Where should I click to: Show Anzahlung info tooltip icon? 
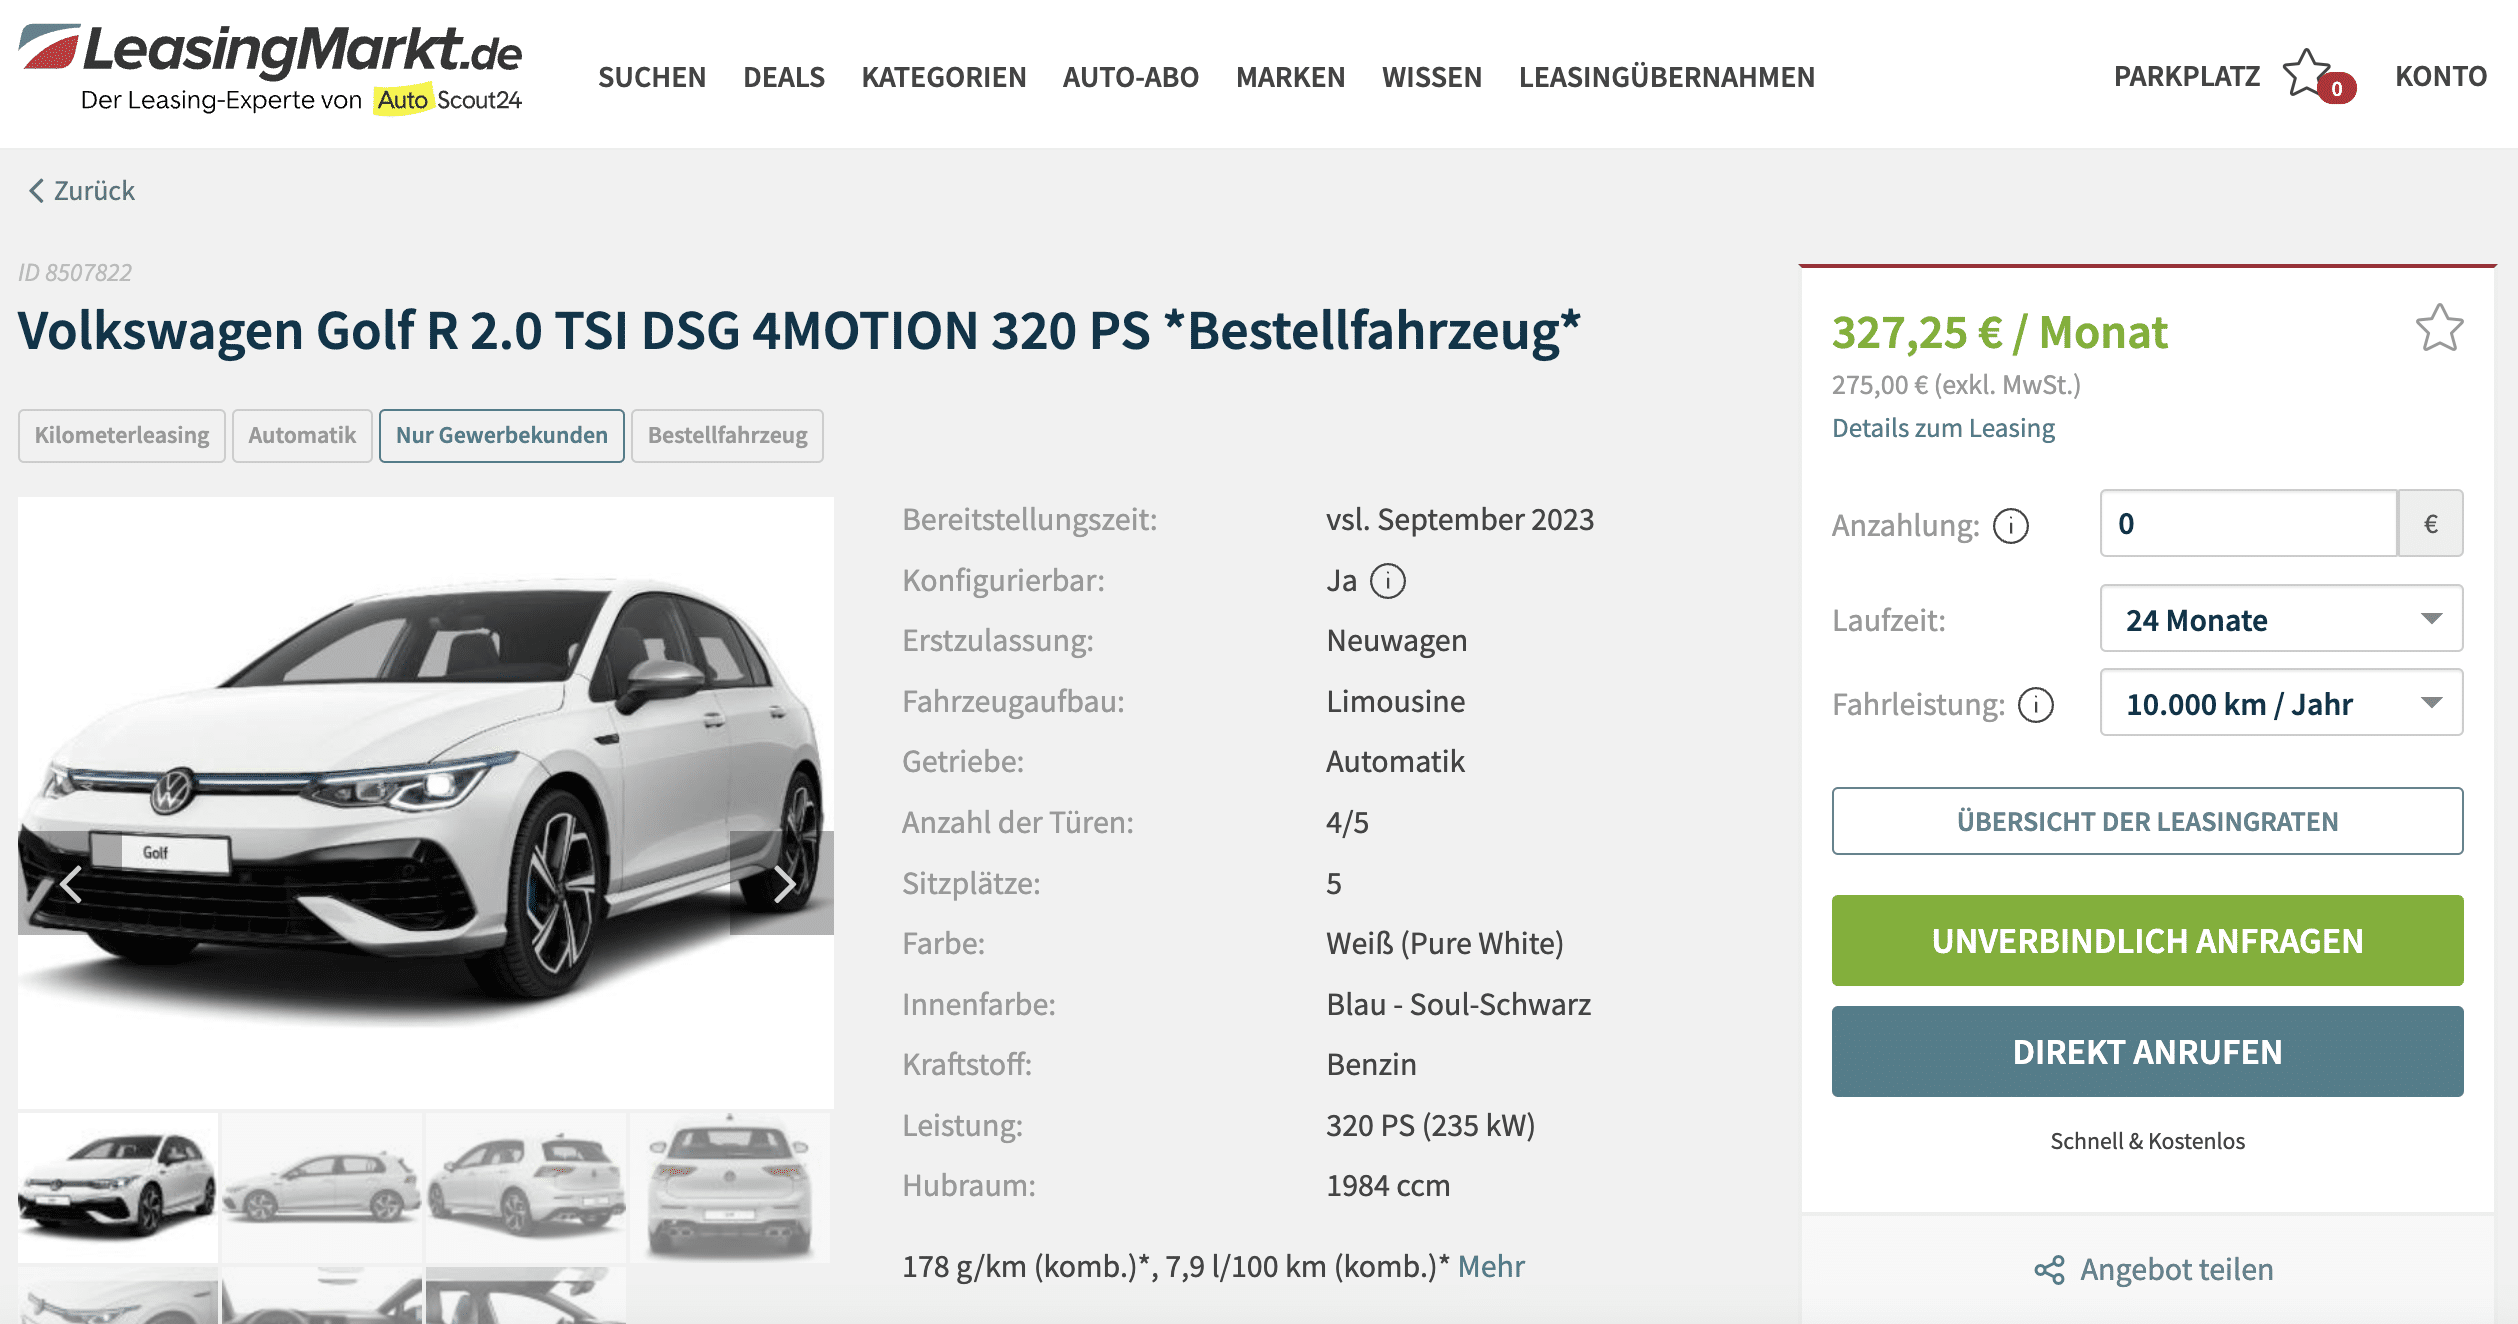(x=2011, y=525)
